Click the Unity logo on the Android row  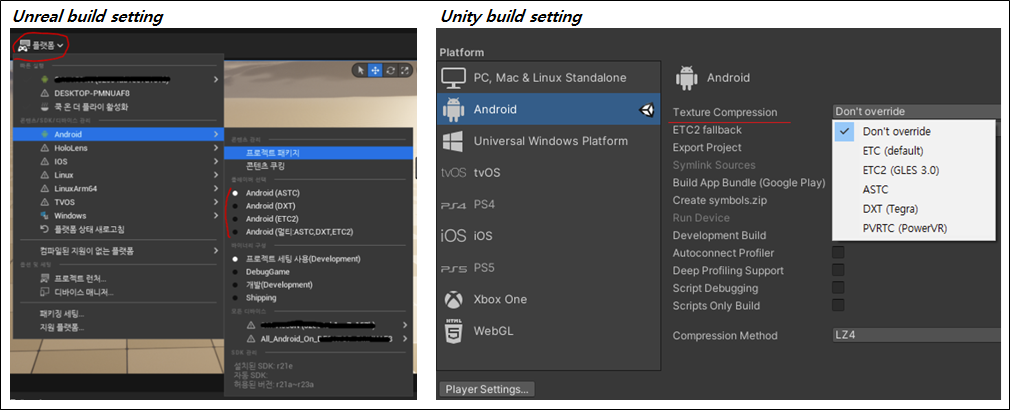(646, 110)
